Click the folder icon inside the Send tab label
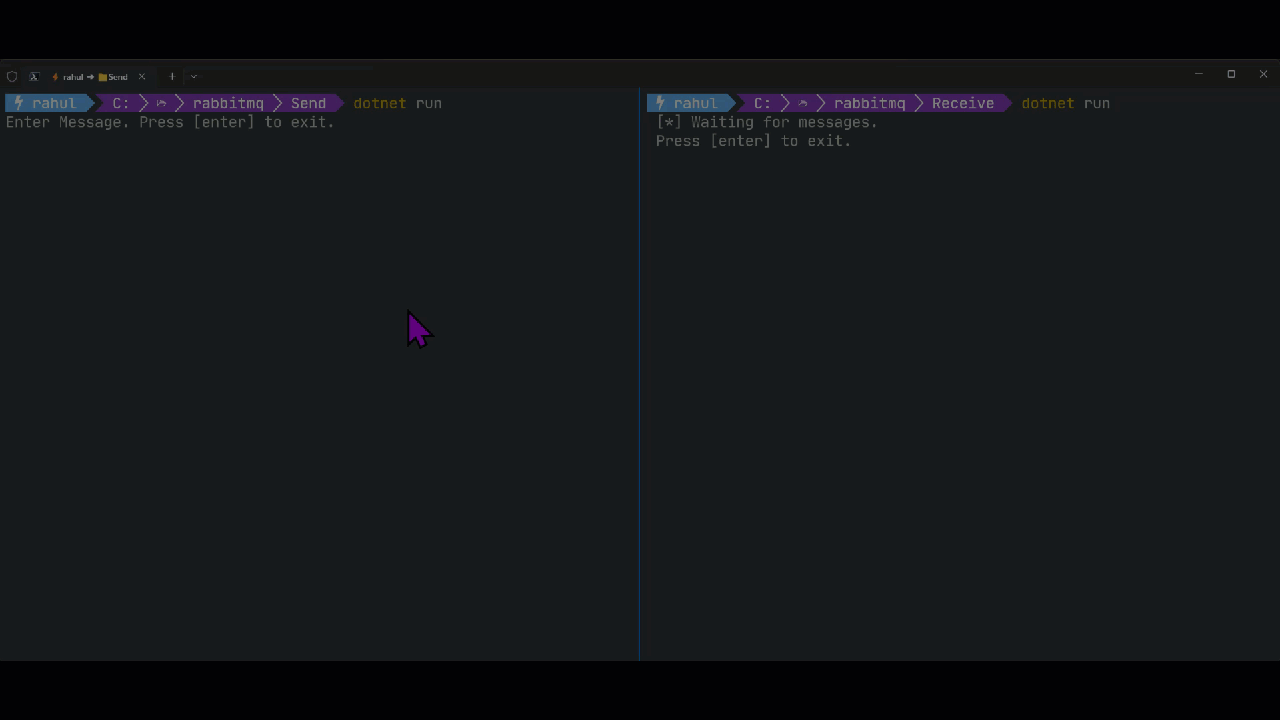 pos(101,76)
